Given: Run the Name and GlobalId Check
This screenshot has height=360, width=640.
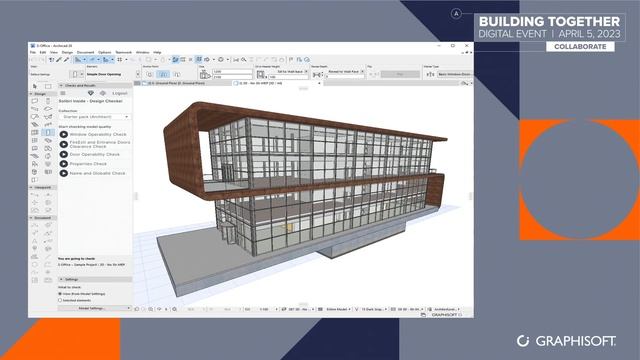Looking at the screenshot, I should (x=64, y=173).
